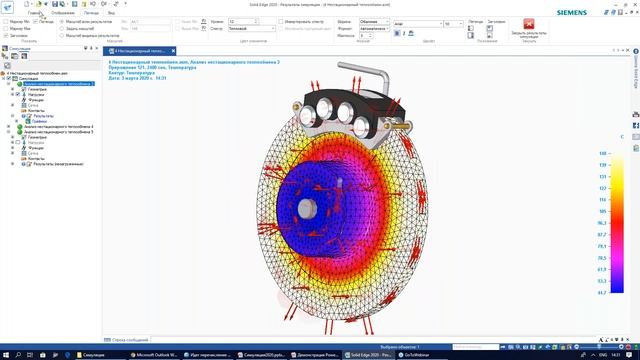Select Масштаб видимых результатов radio button

click(x=62, y=36)
